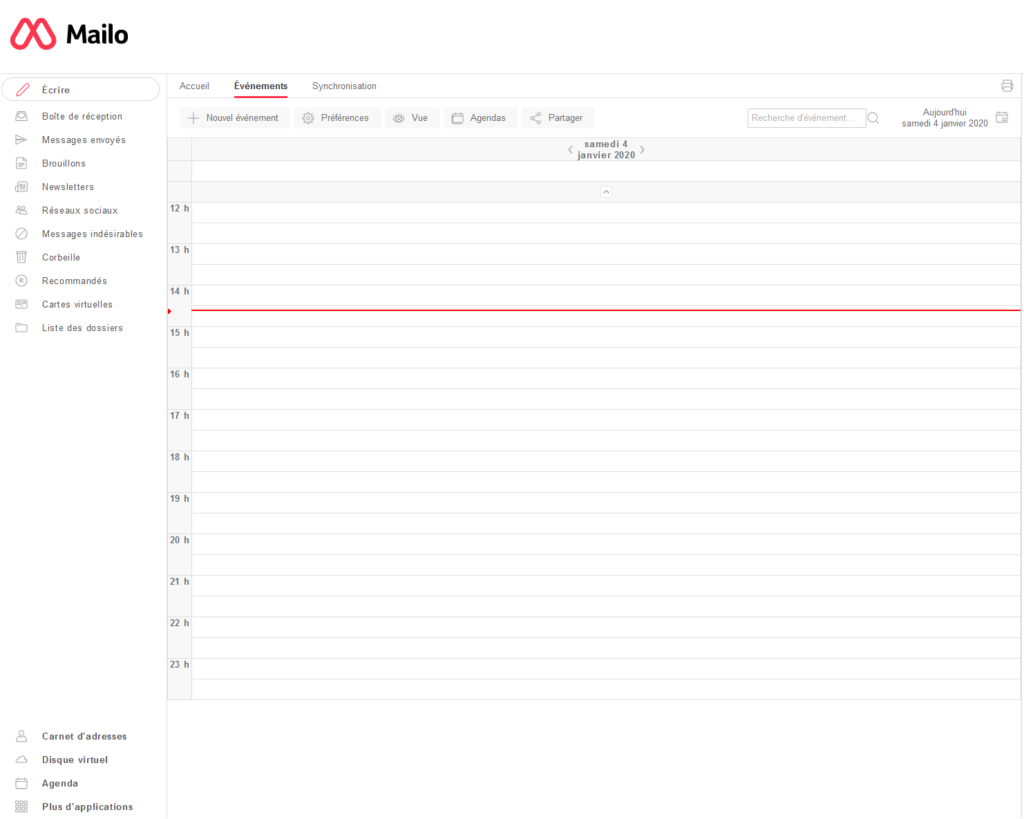This screenshot has height=819, width=1024.
Task: Open Réseaux sociaux folder
Action: pos(80,210)
